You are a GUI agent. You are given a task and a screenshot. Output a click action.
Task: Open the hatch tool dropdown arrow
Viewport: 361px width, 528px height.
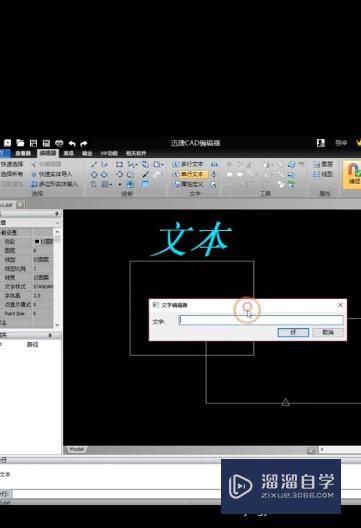[x=111, y=185]
